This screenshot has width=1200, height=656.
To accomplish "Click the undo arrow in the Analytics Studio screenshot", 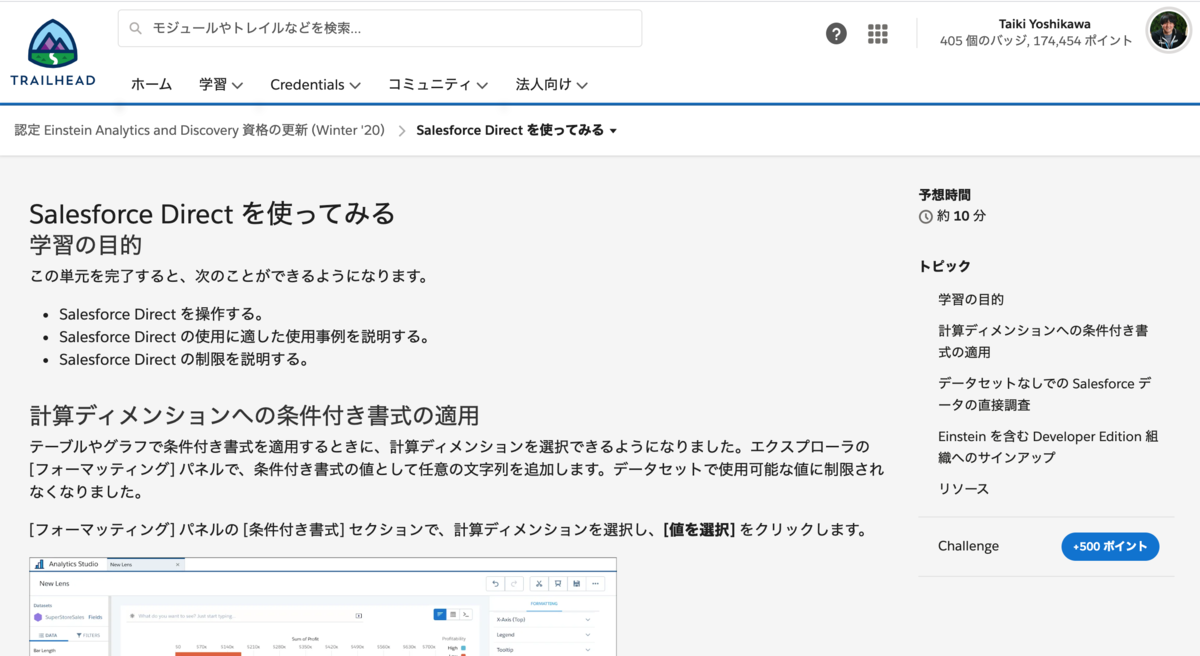I will pyautogui.click(x=495, y=582).
